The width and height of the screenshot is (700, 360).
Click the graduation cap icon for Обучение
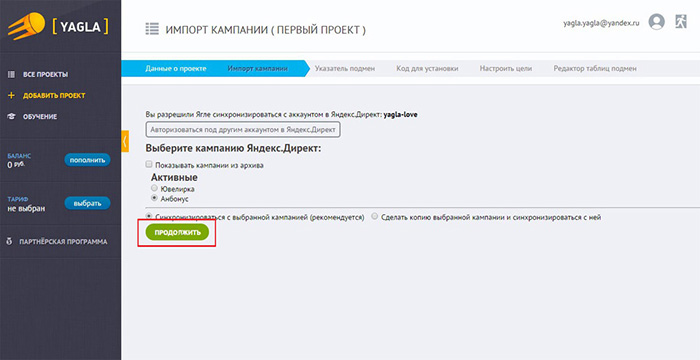pos(12,117)
